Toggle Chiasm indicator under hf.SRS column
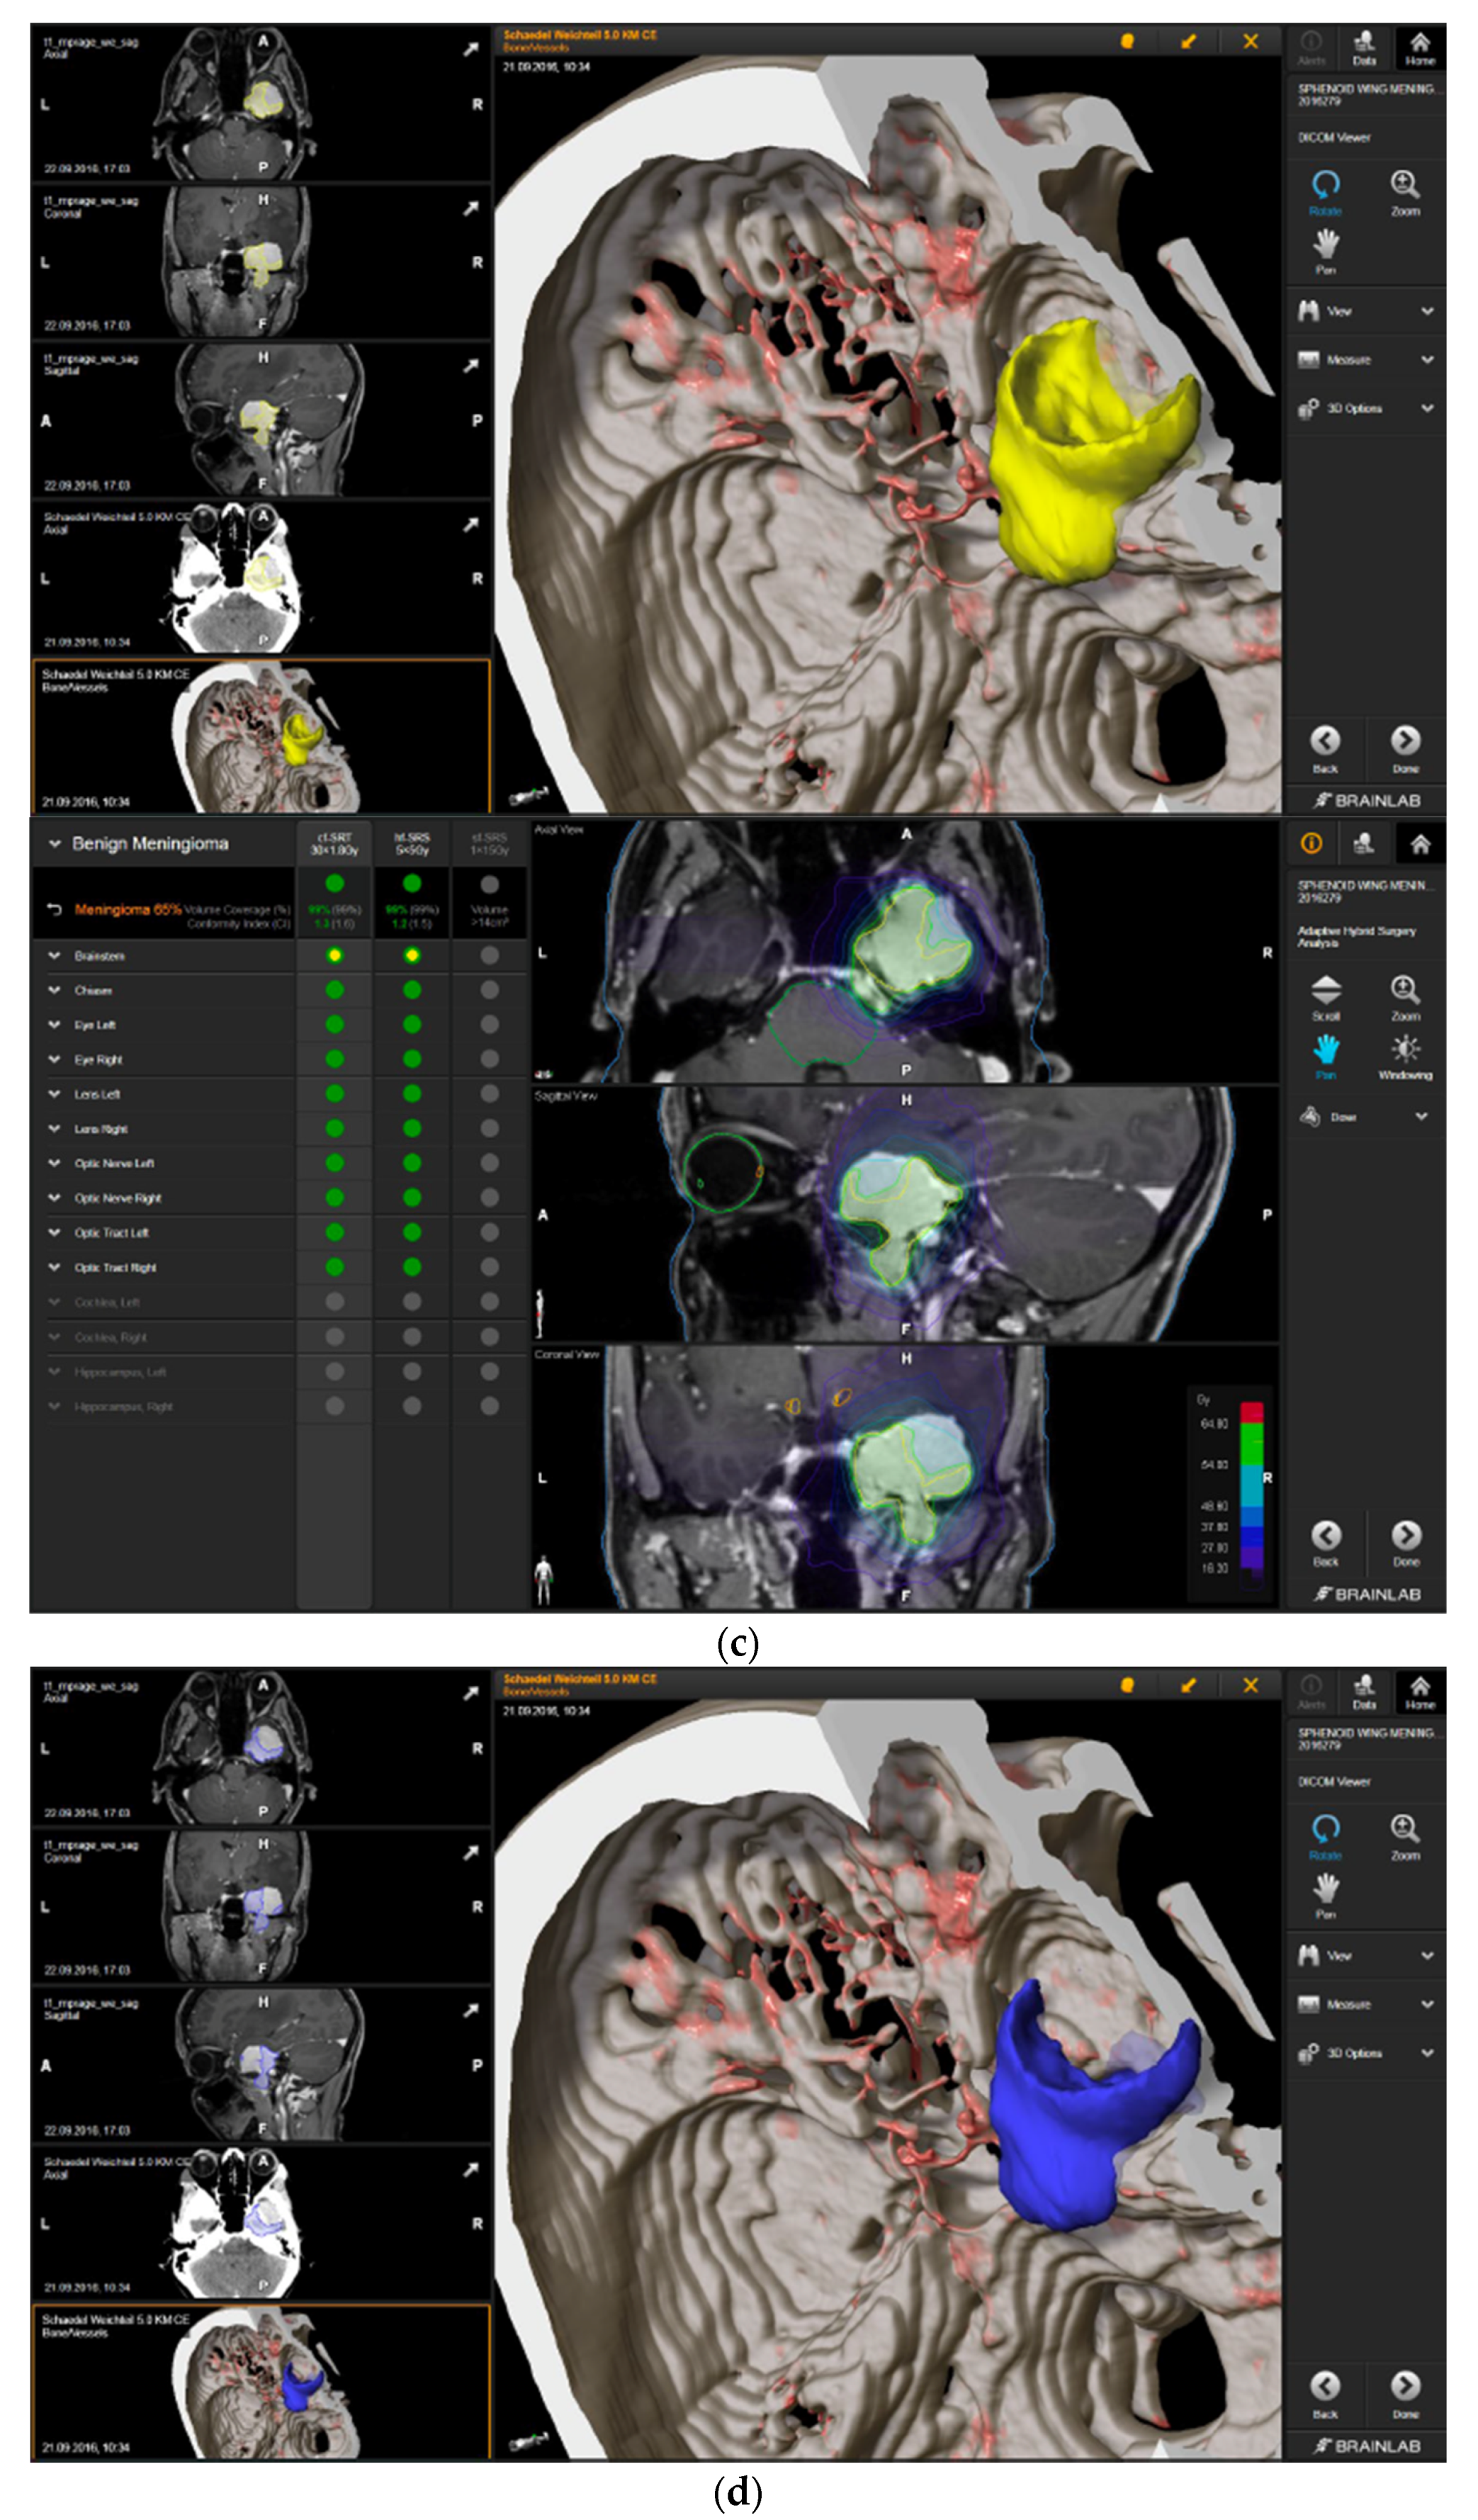 click(x=411, y=990)
